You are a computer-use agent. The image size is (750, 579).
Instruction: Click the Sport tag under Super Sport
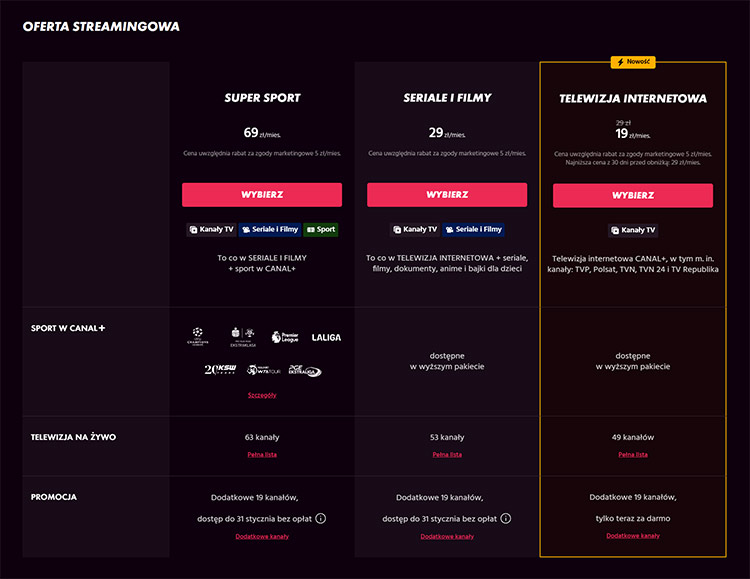click(x=321, y=229)
